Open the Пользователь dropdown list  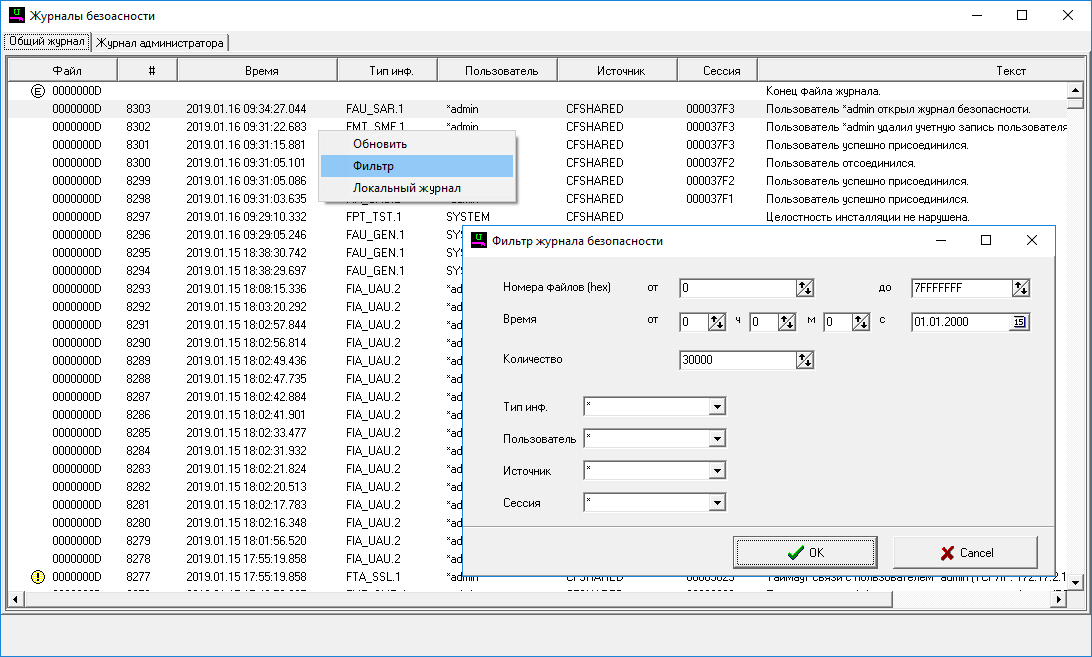point(716,438)
